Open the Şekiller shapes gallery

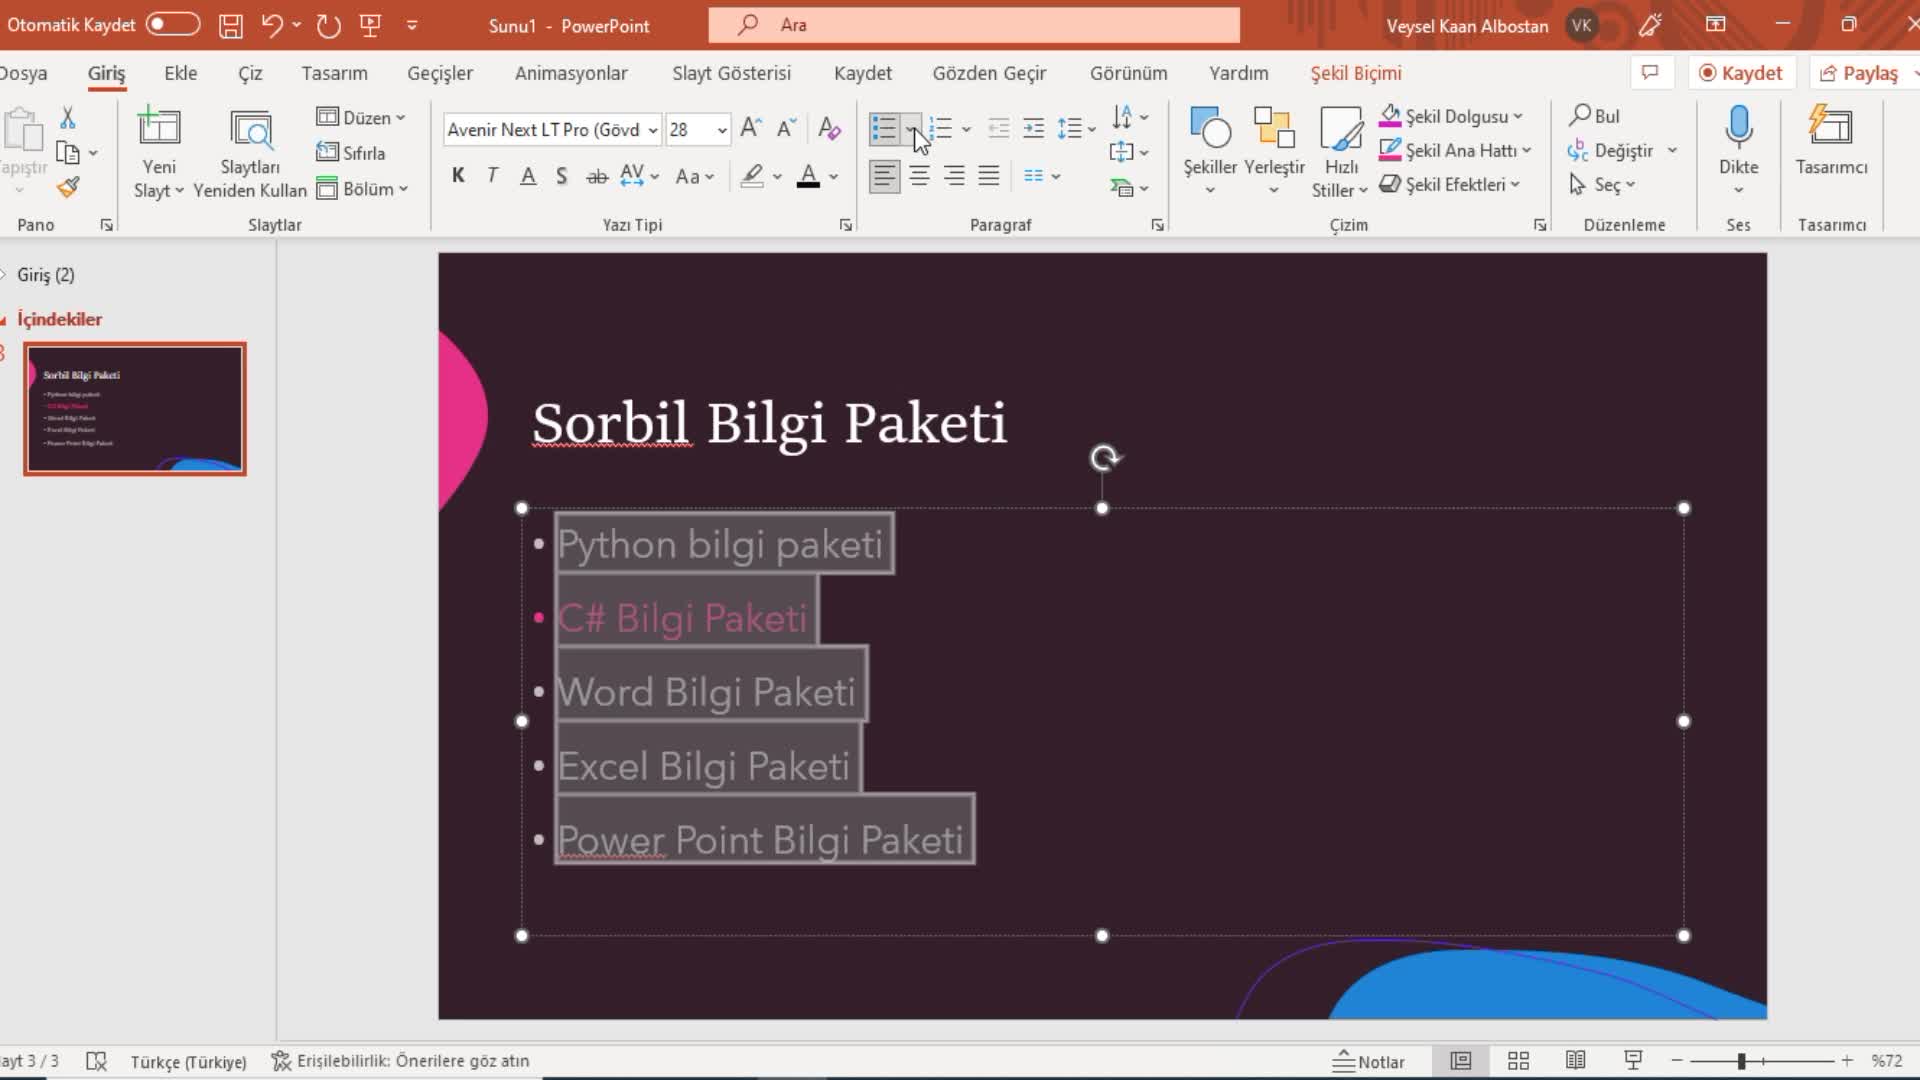(x=1210, y=150)
